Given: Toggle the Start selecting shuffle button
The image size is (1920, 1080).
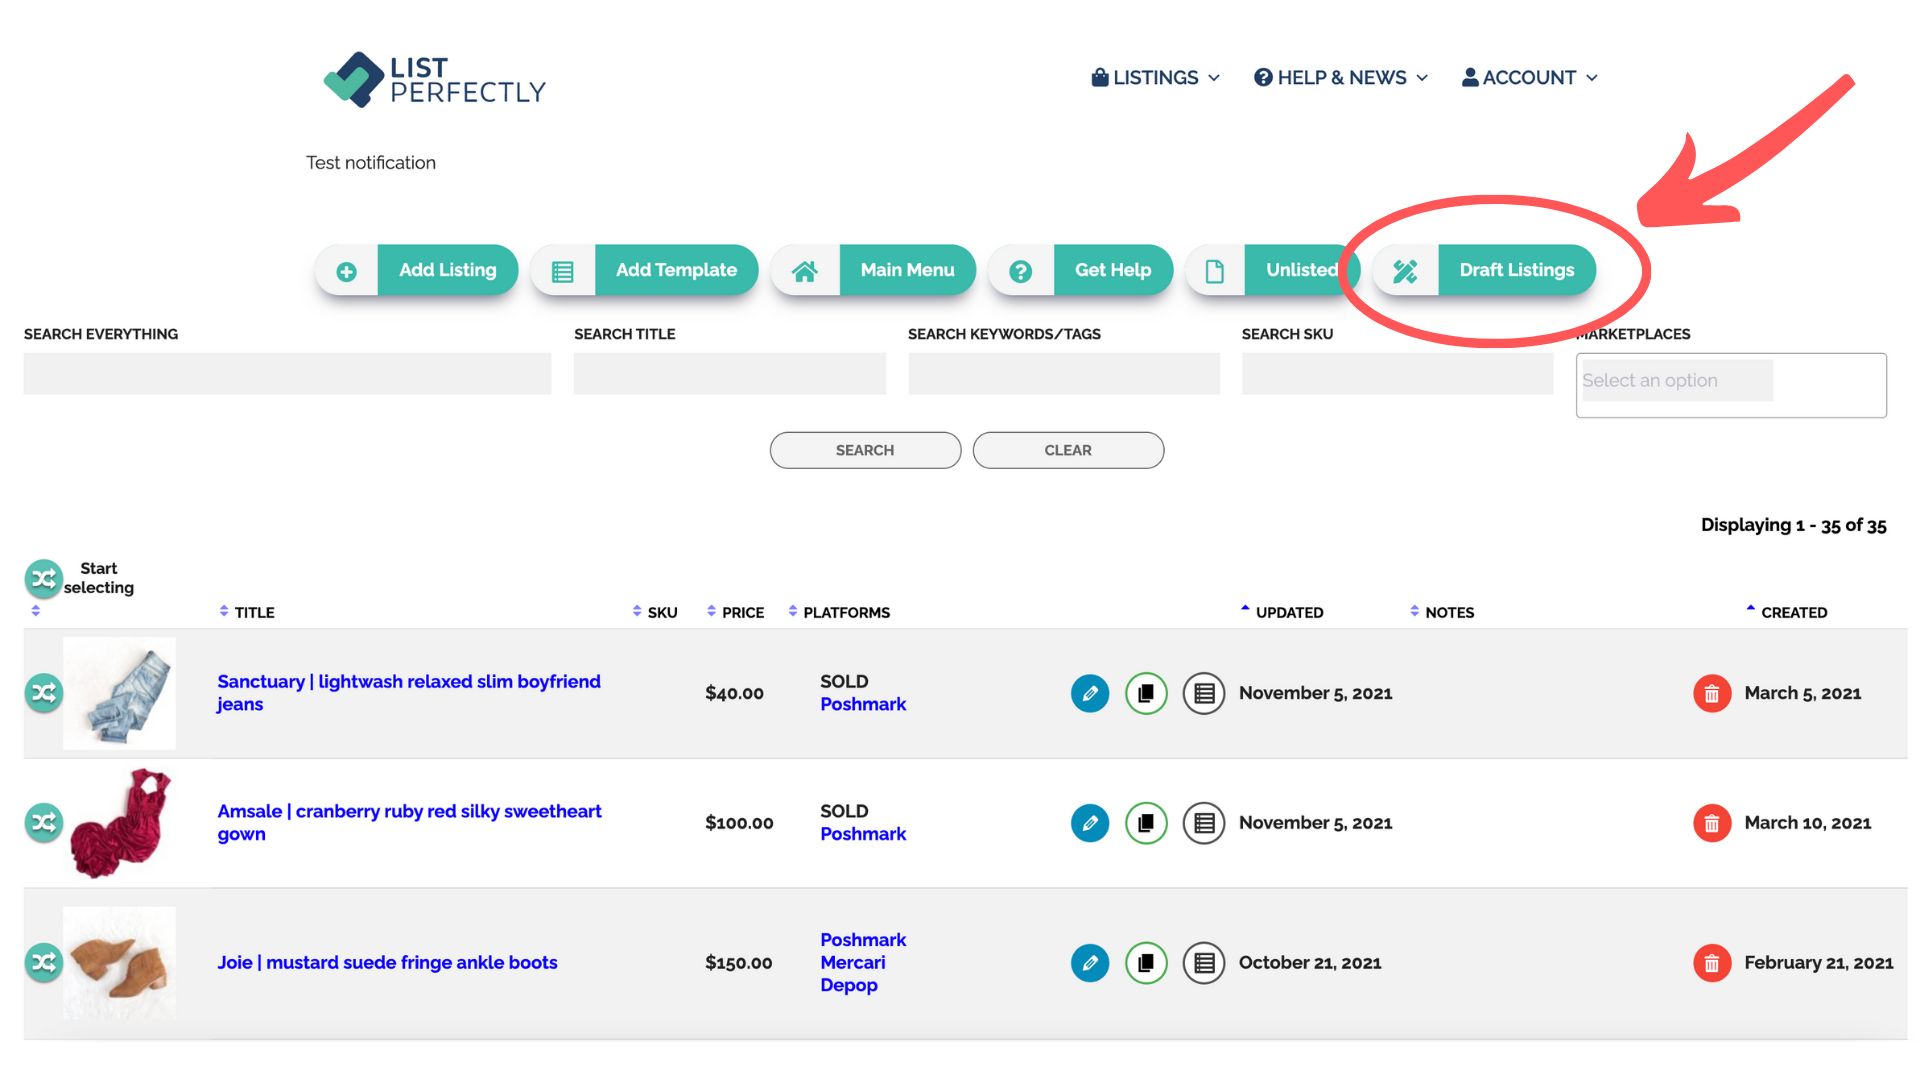Looking at the screenshot, I should [x=43, y=578].
